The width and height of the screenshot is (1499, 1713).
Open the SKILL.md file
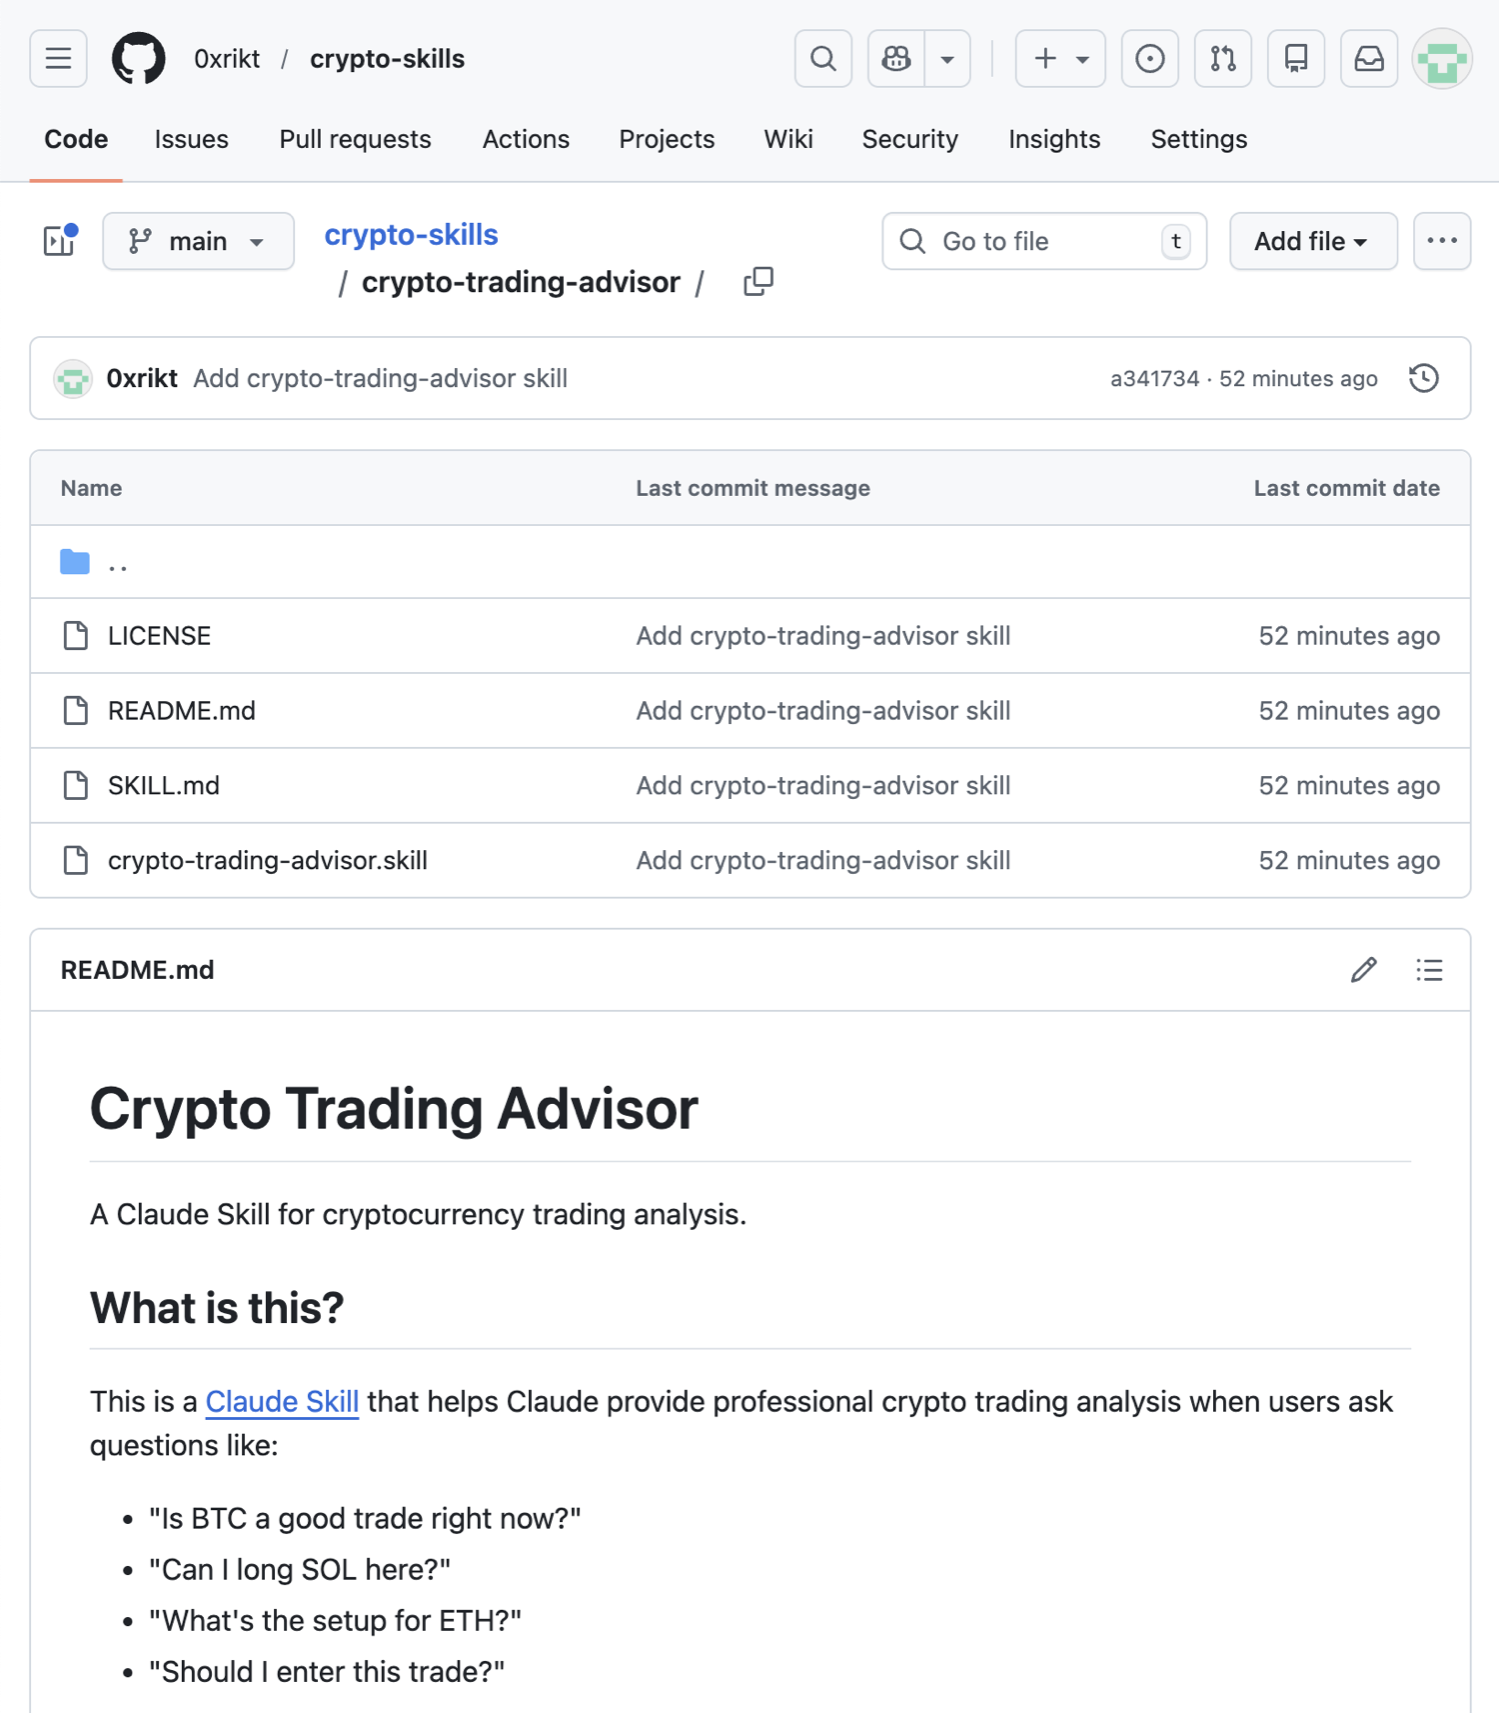164,786
